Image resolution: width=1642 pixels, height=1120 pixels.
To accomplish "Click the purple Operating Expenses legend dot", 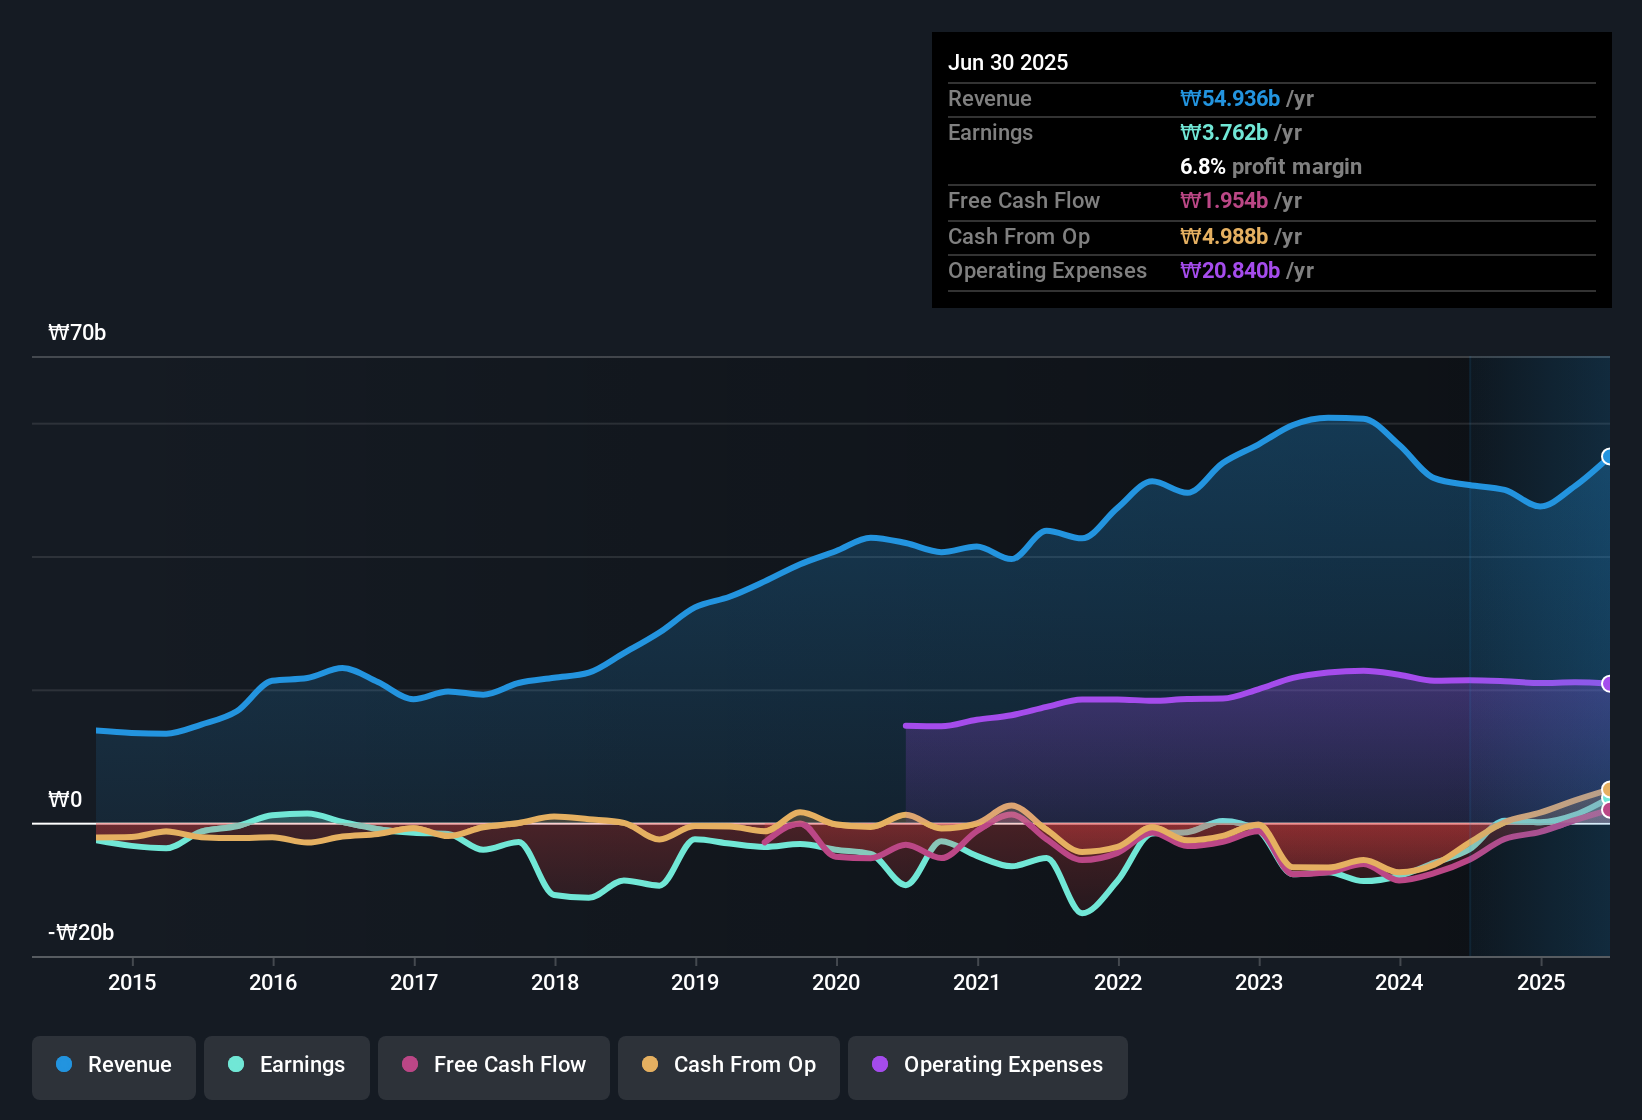I will tap(879, 1065).
